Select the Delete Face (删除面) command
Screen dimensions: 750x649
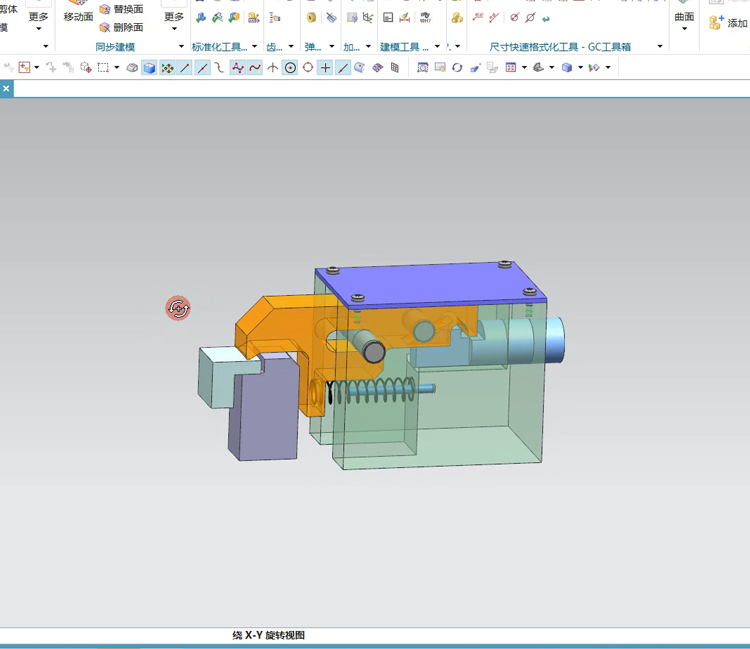(120, 27)
